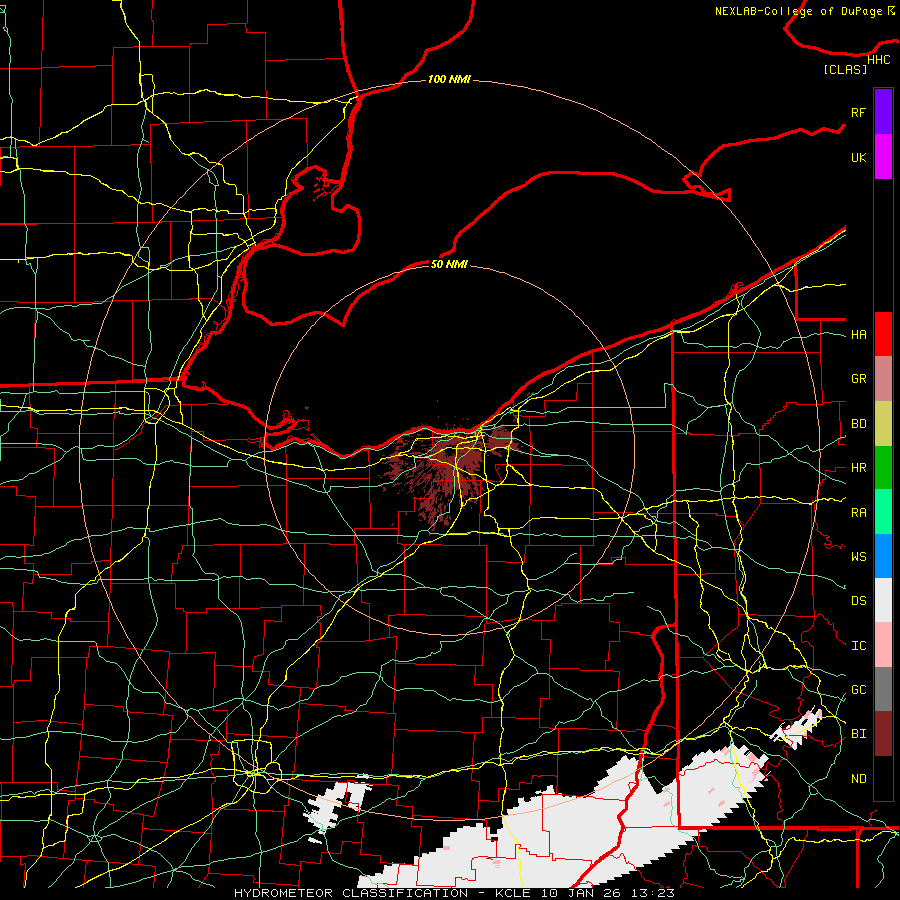Click the 50 NMI range ring label
The height and width of the screenshot is (900, 900).
[449, 264]
